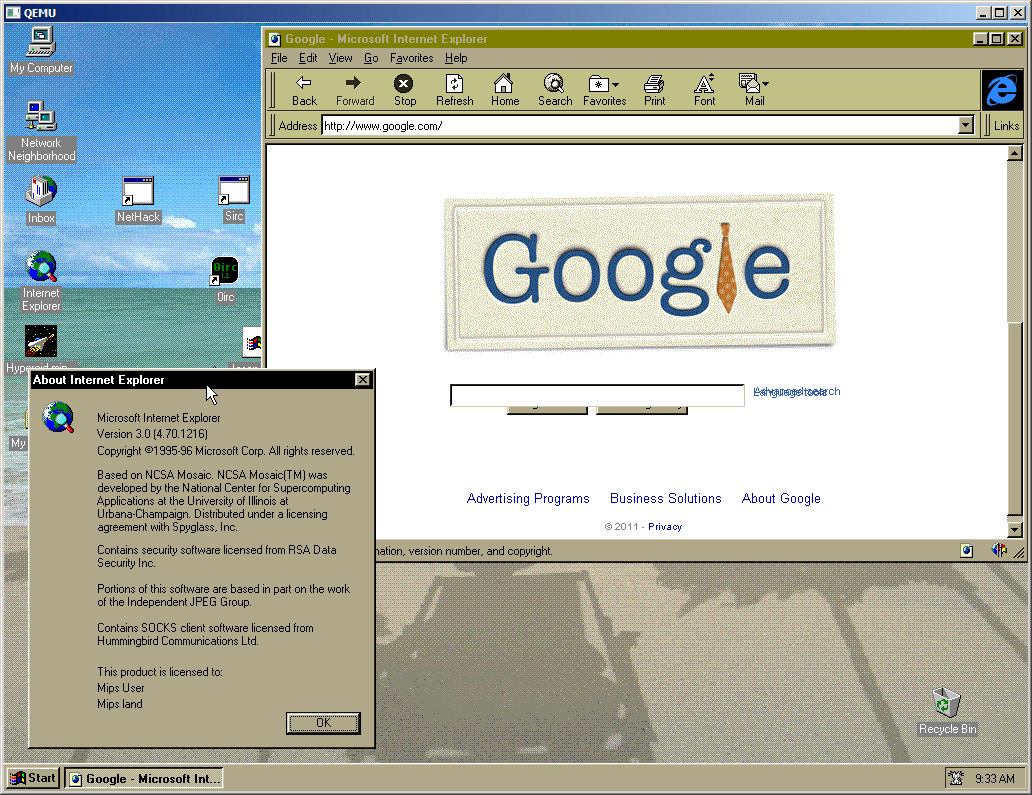Viewport: 1032px width, 795px height.
Task: Open the Favorites menu in menu bar
Action: (x=411, y=58)
